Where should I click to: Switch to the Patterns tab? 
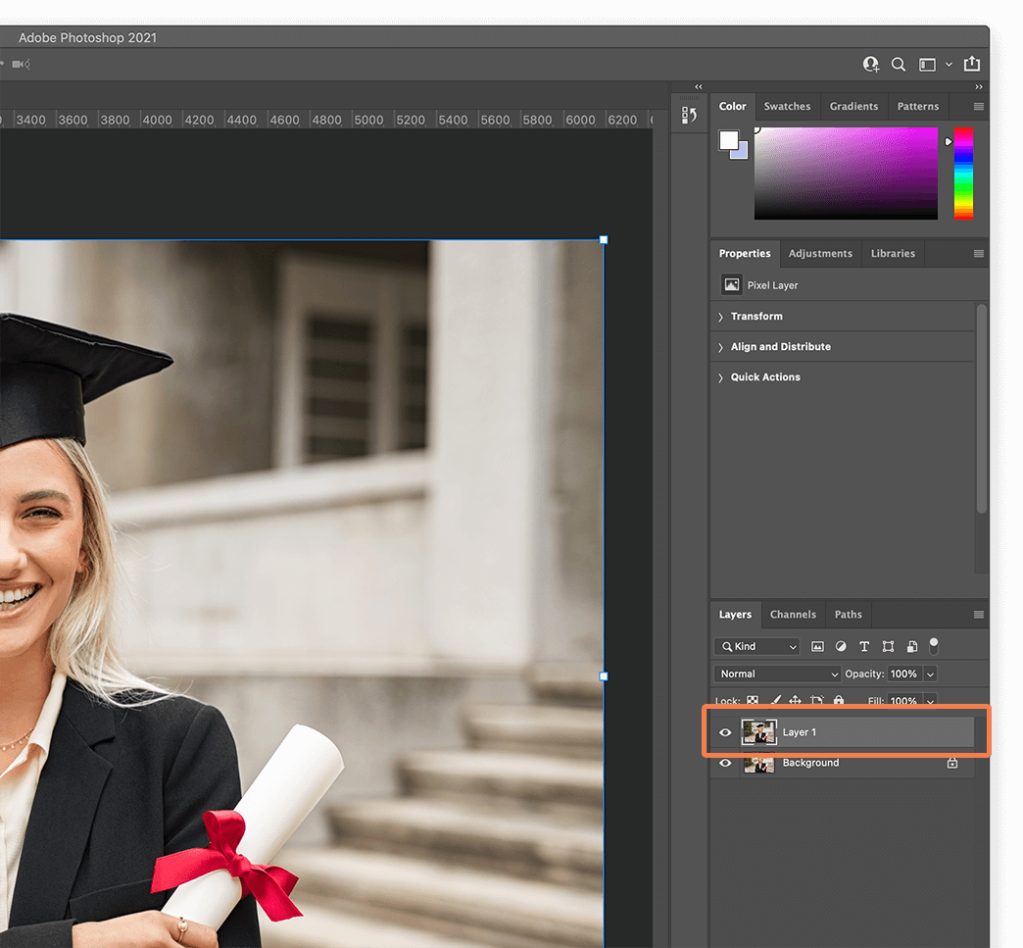click(x=917, y=106)
